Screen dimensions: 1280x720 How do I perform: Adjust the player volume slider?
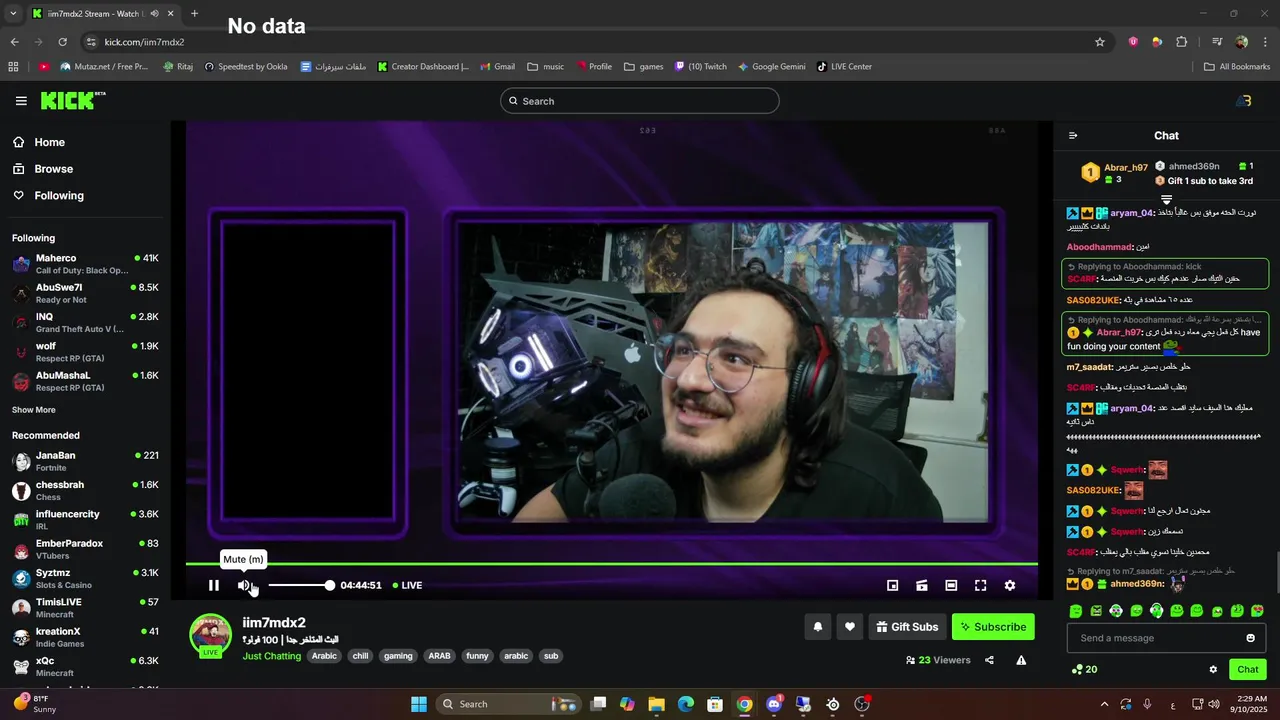tap(300, 585)
